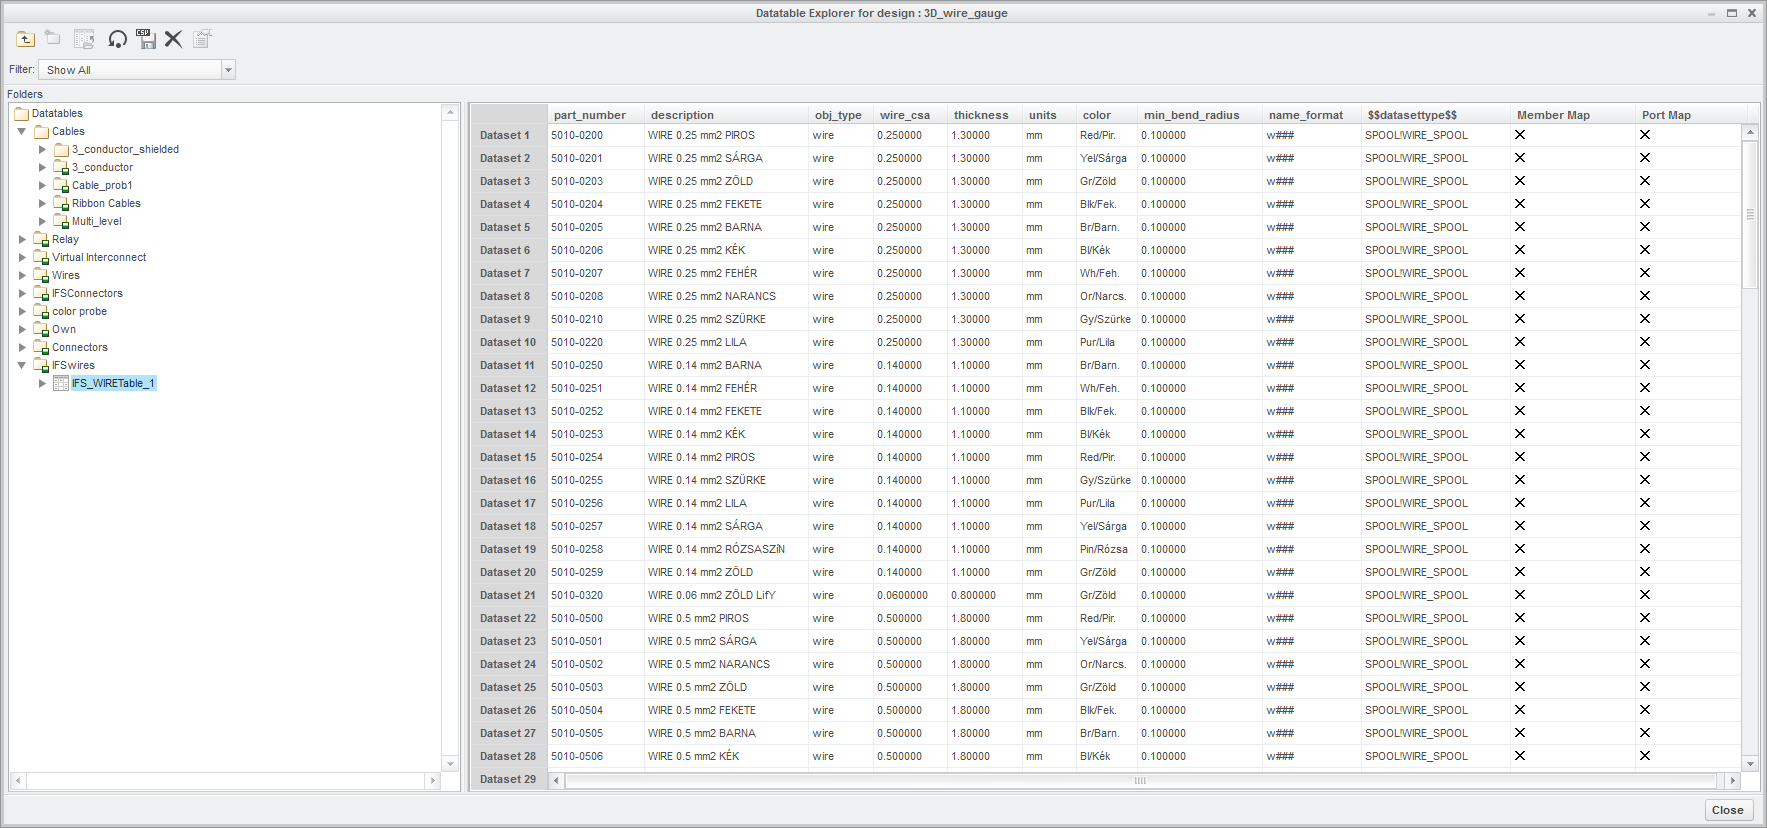The width and height of the screenshot is (1767, 828).
Task: Click the folder tree horizontal scrollbar right arrow
Action: (x=433, y=780)
